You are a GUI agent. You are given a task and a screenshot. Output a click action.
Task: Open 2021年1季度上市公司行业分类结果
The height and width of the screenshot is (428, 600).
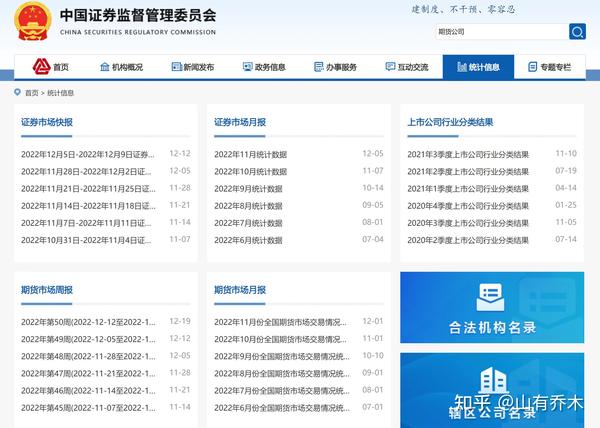(x=468, y=189)
